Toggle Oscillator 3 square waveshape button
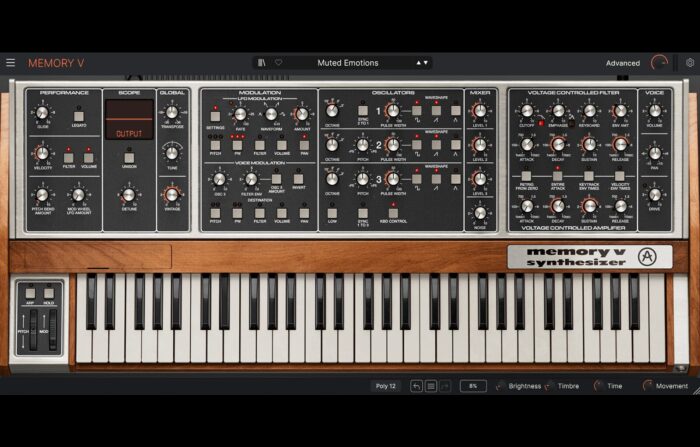Viewport: 700px width, 447px height. (x=417, y=179)
